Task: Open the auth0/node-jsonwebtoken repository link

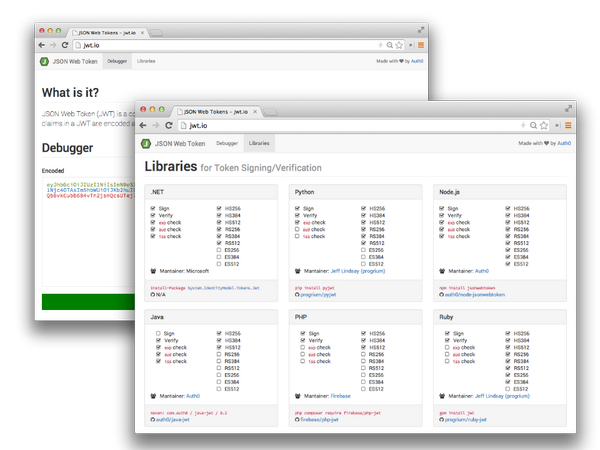Action: (x=475, y=295)
